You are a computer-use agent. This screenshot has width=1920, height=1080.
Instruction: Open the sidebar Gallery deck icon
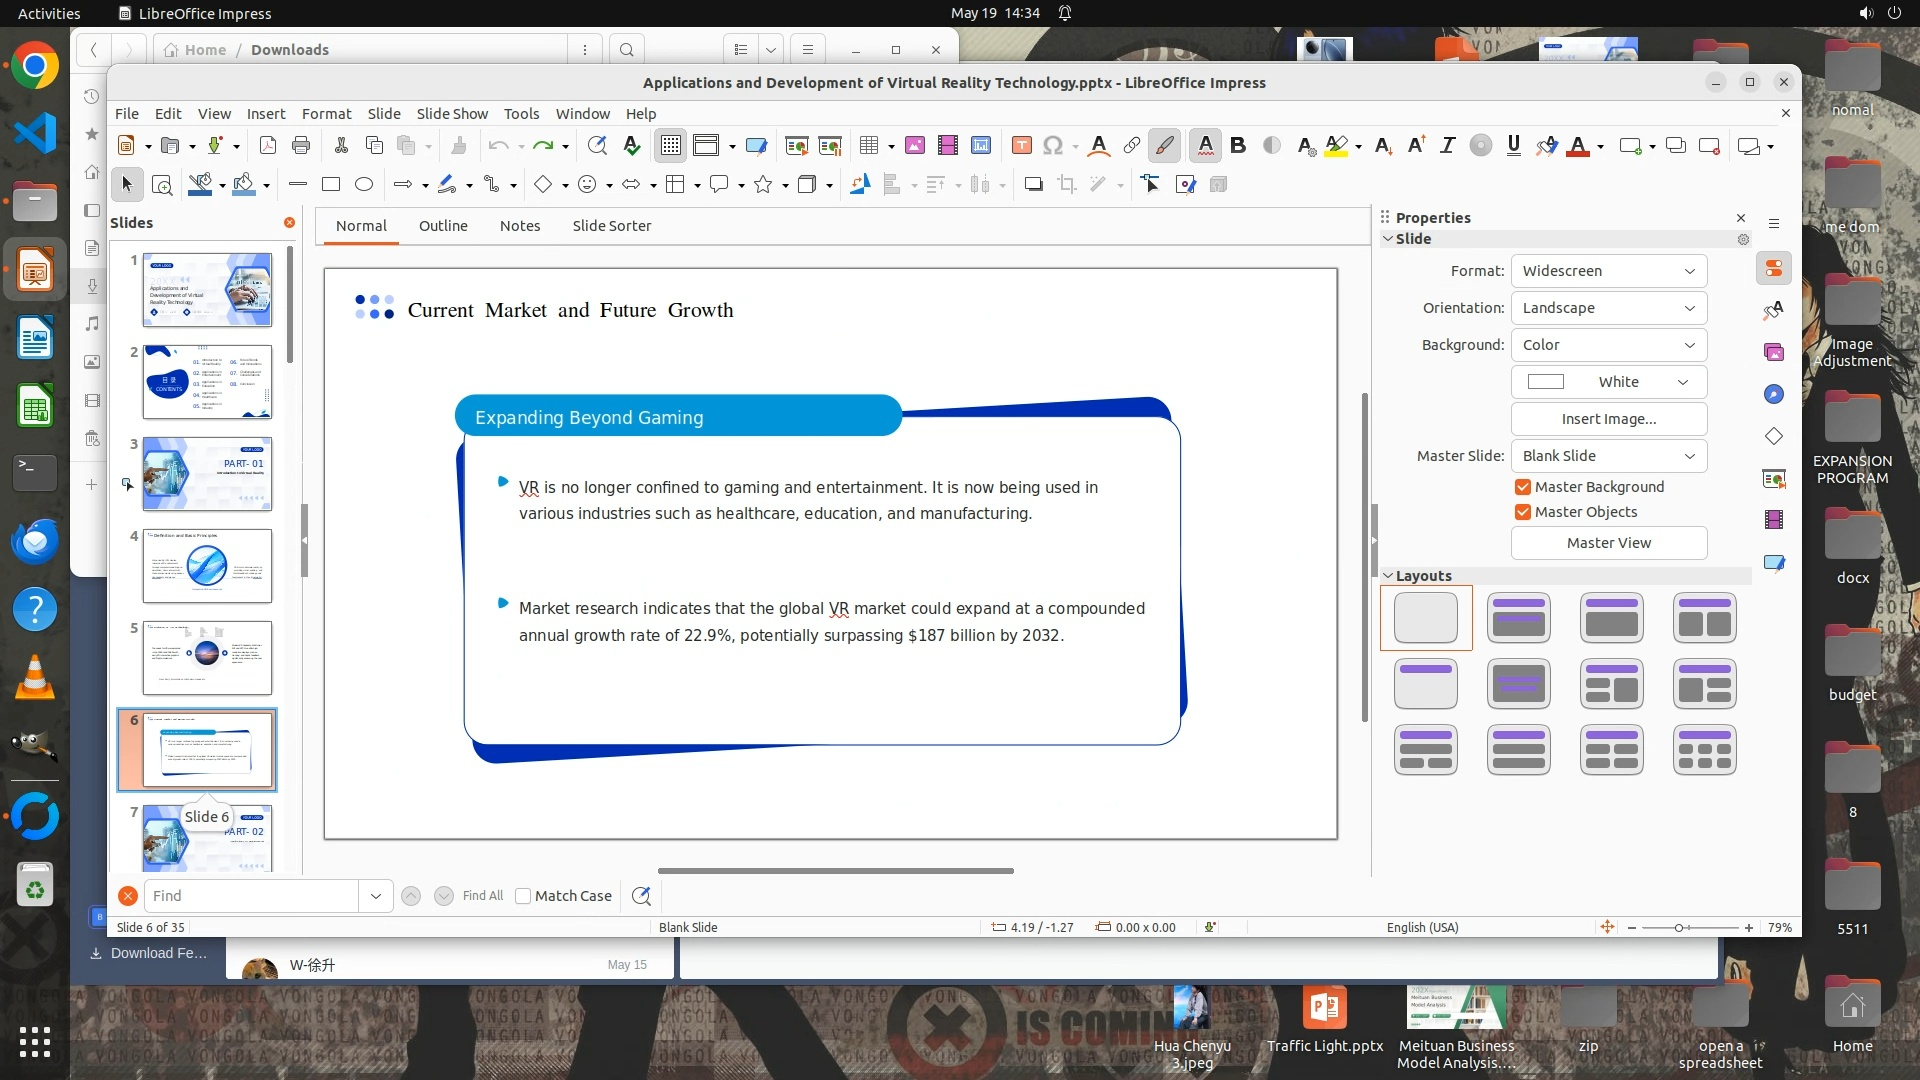click(1774, 352)
